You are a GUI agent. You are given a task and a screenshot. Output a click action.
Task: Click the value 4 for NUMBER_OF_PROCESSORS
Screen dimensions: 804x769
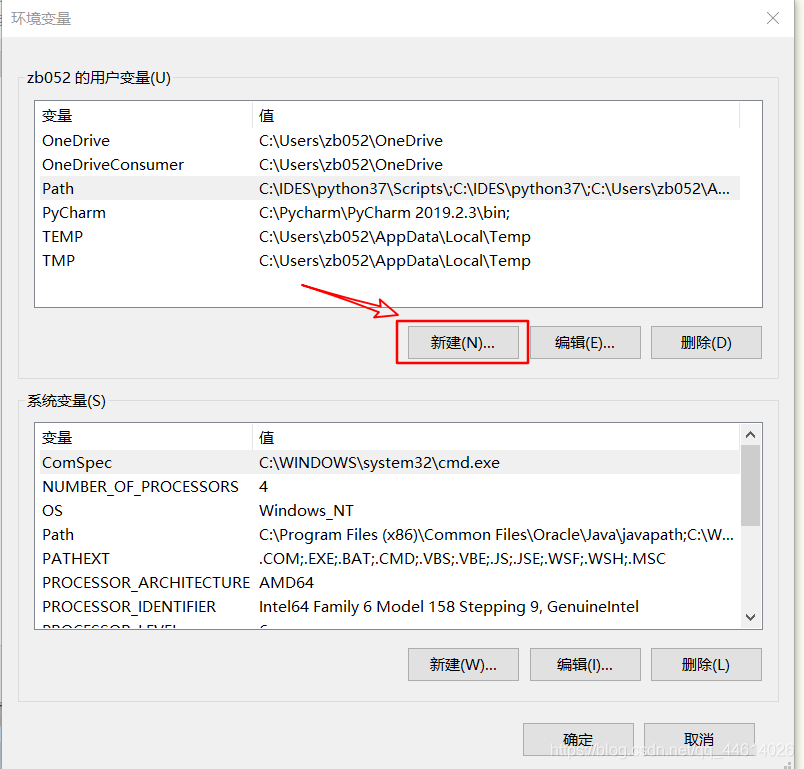(264, 487)
